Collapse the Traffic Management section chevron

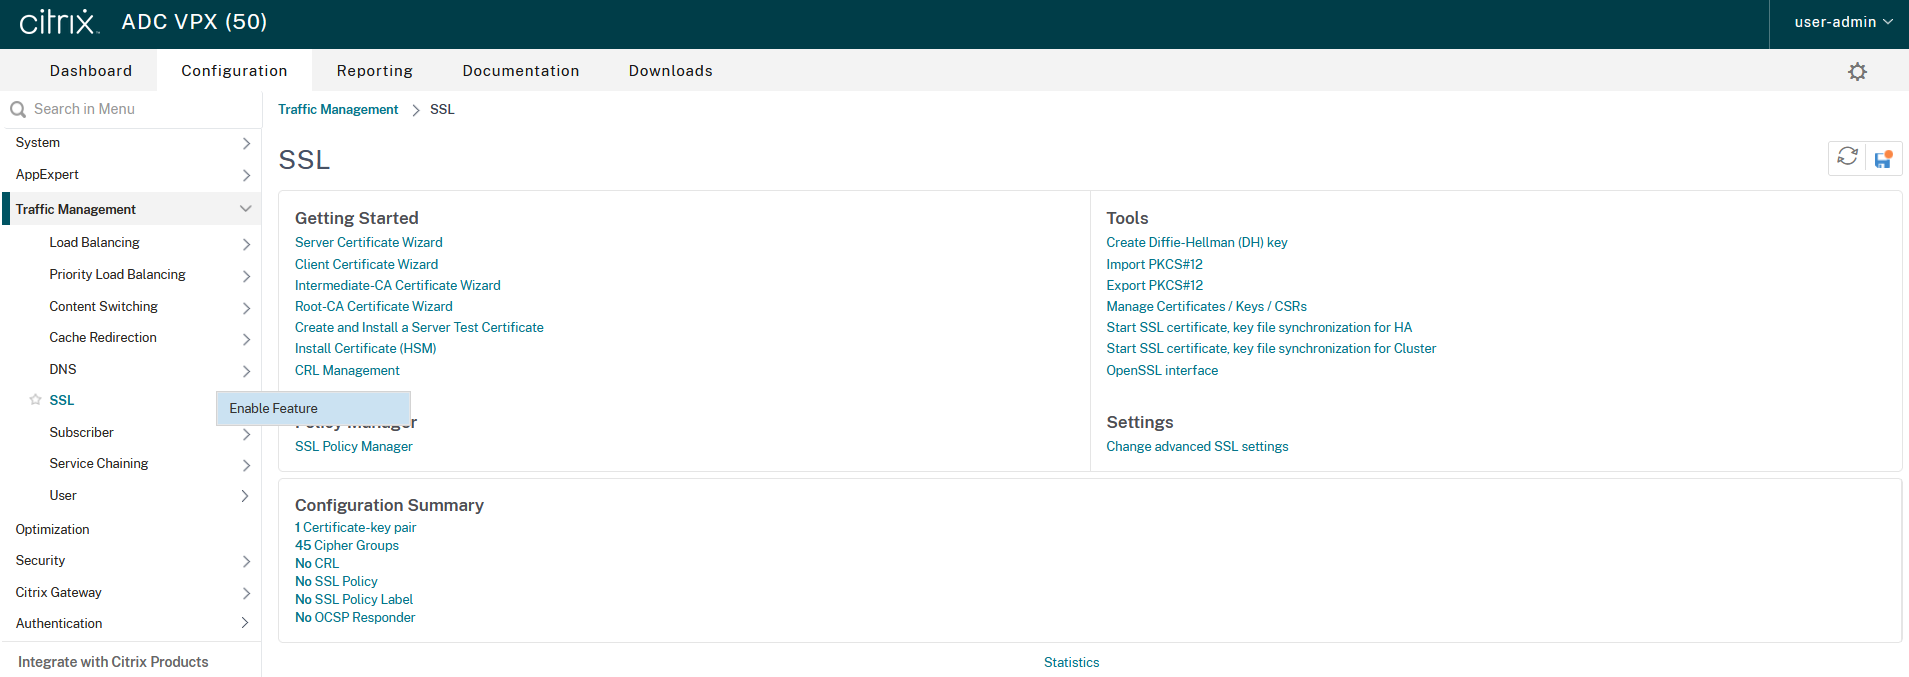pos(245,209)
